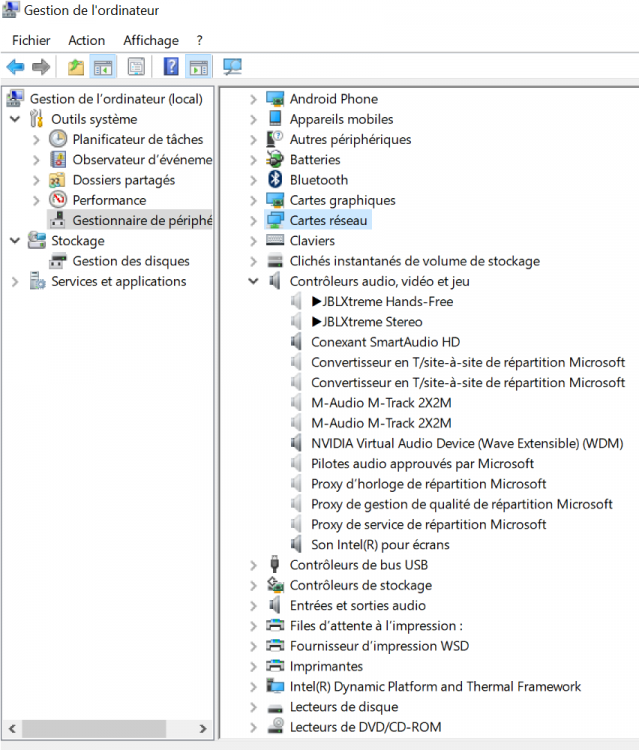Viewport: 639px width, 750px height.
Task: Click the Bluetooth device category icon
Action: pos(275,180)
